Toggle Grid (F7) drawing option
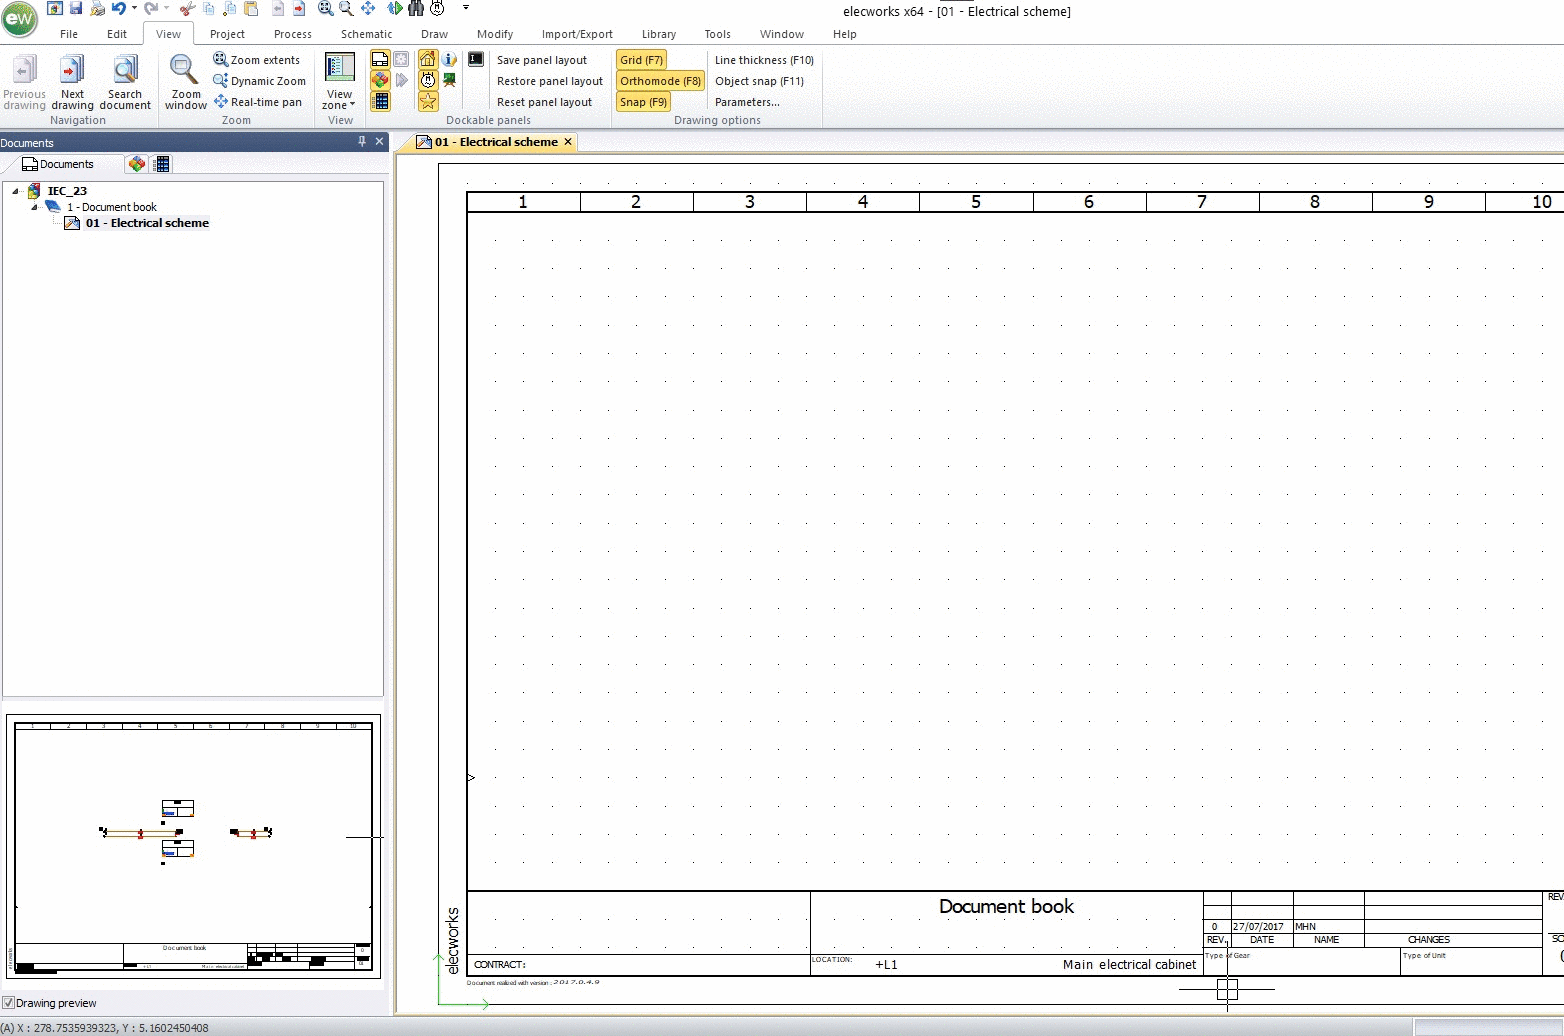Viewport: 1564px width, 1036px height. [641, 60]
